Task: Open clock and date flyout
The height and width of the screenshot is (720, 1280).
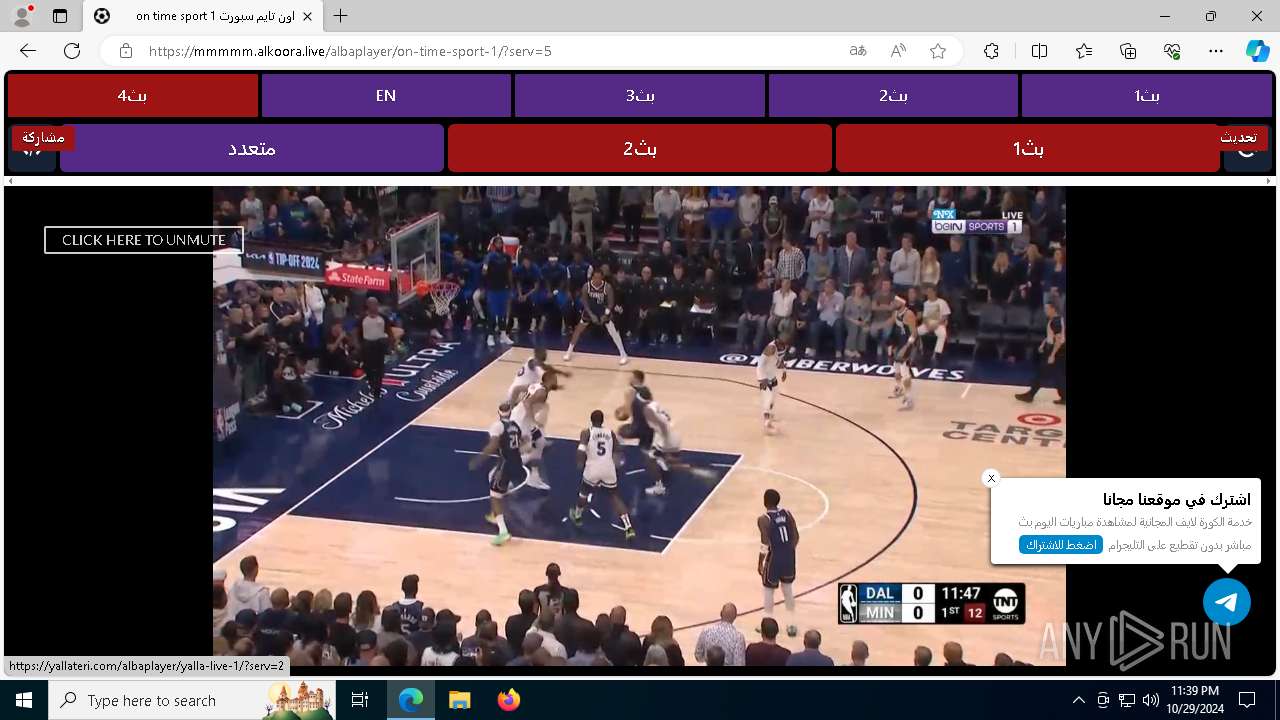Action: (x=1194, y=700)
